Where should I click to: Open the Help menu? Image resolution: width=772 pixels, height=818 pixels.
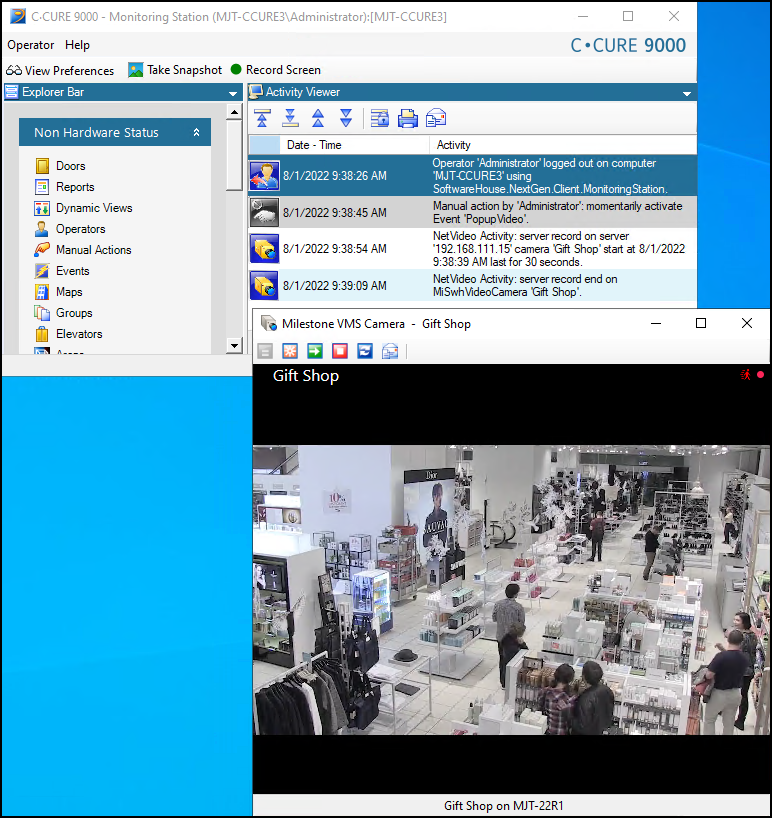tap(77, 45)
